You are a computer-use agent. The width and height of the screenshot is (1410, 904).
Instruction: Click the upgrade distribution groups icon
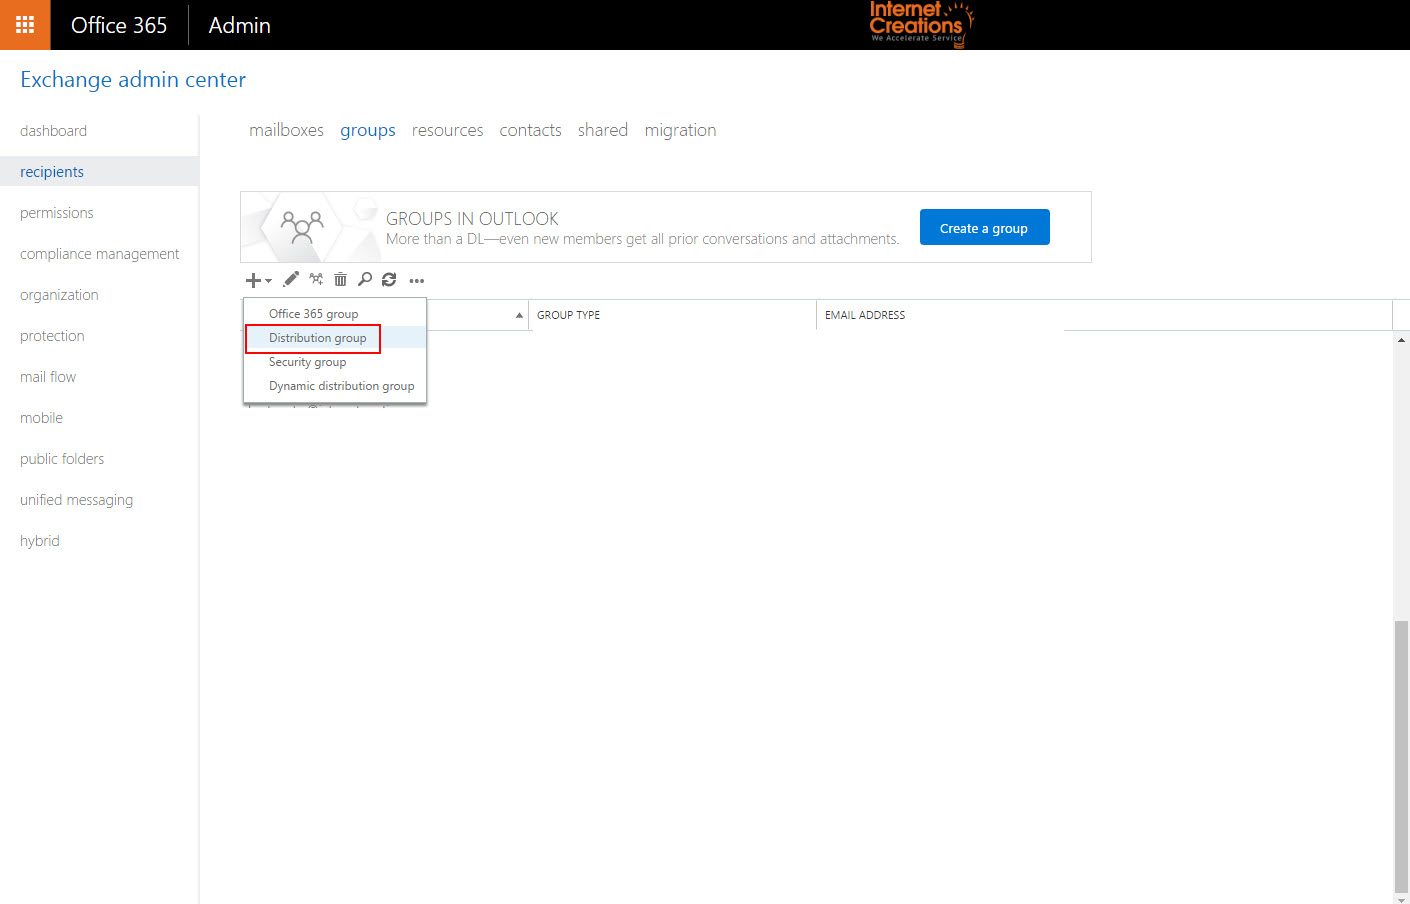[x=316, y=279]
